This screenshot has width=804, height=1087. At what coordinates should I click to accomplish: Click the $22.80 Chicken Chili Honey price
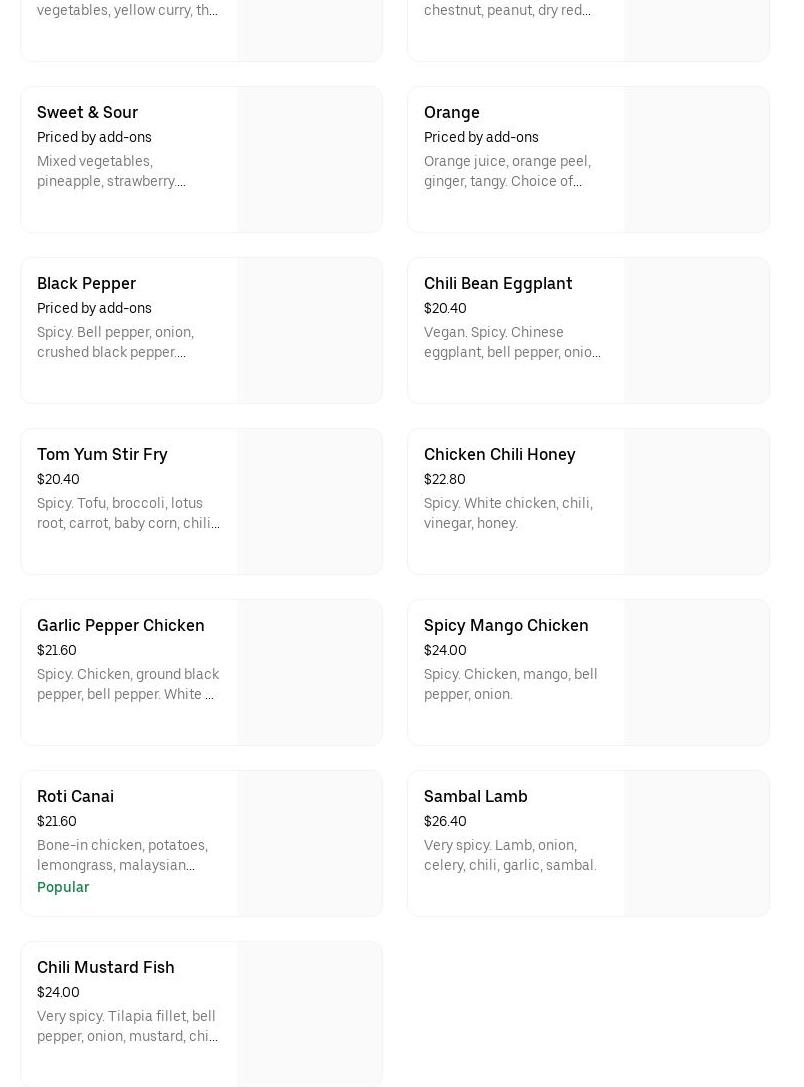pos(445,479)
